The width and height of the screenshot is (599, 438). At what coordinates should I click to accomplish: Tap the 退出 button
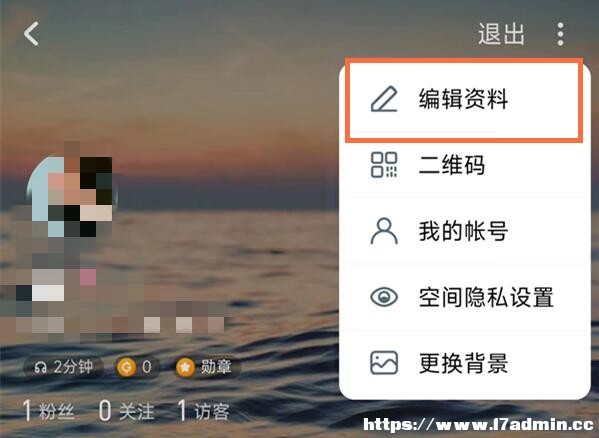(501, 34)
